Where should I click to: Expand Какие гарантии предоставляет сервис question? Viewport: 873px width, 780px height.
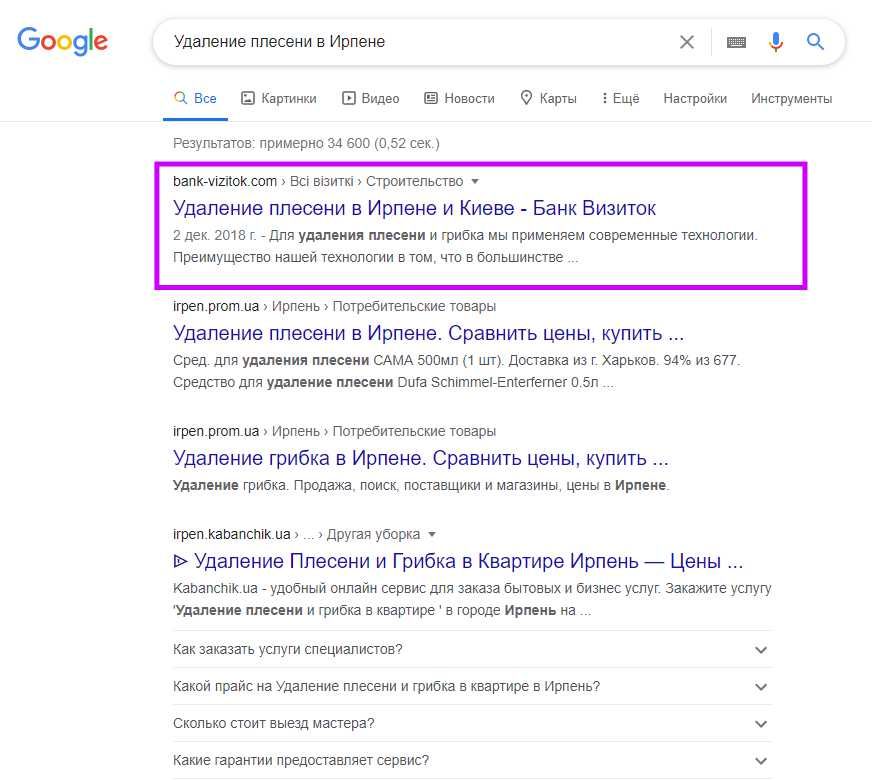[x=761, y=761]
